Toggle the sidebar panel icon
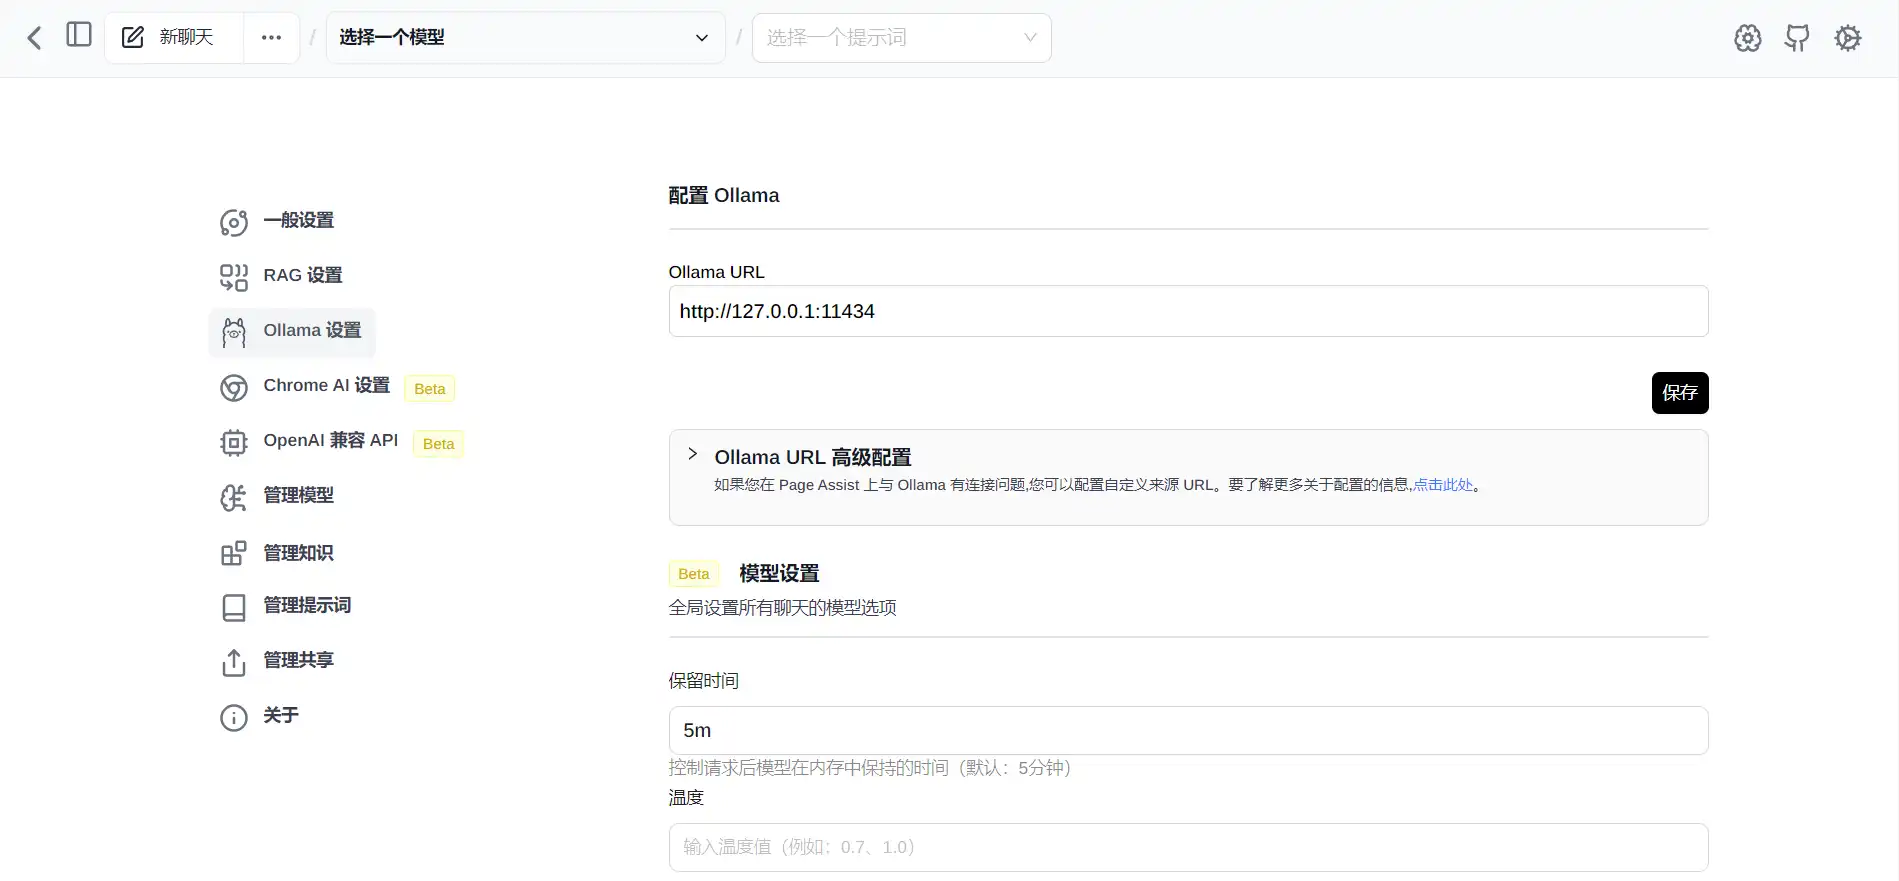Viewport: 1899px width, 881px height. tap(79, 35)
